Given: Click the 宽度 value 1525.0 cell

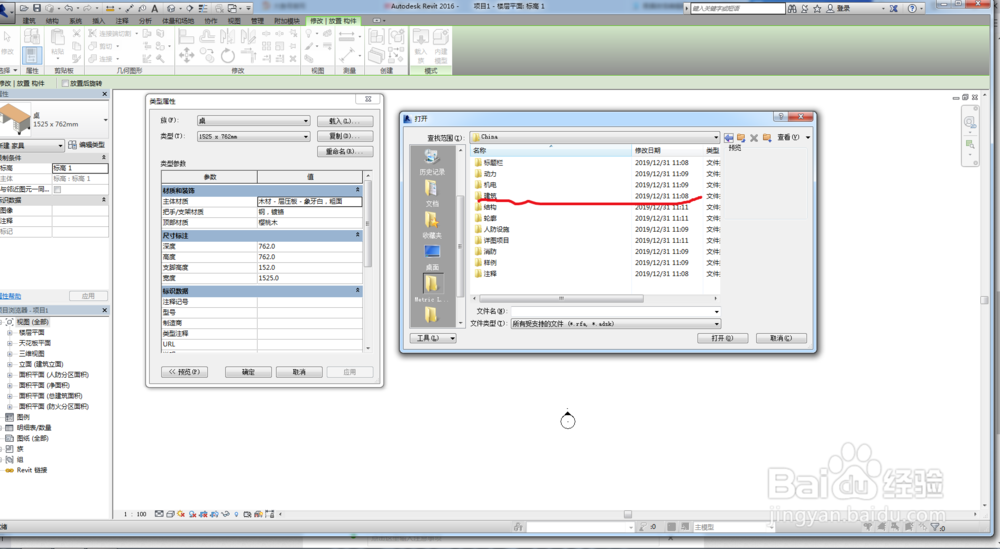Looking at the screenshot, I should pos(309,278).
